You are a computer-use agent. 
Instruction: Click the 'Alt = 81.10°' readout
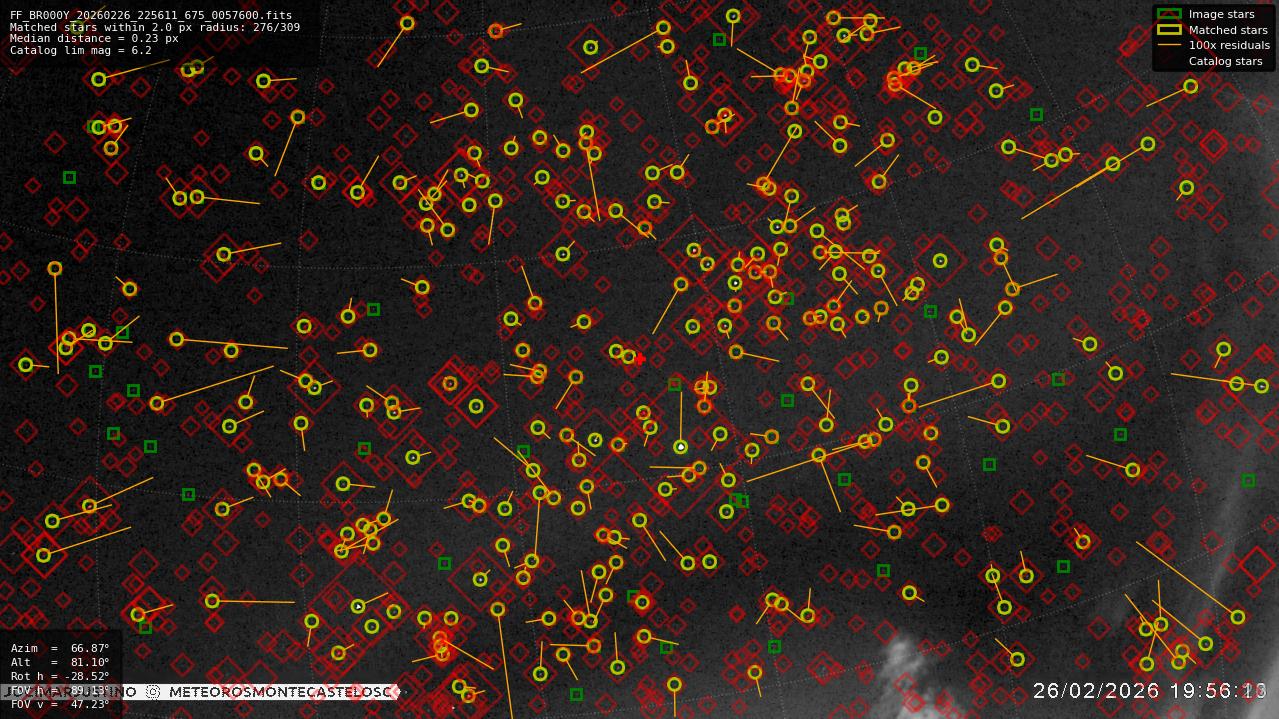[x=60, y=662]
